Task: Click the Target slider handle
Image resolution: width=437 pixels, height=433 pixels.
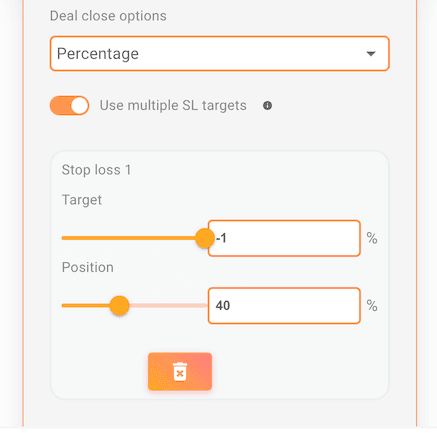Action: point(205,238)
